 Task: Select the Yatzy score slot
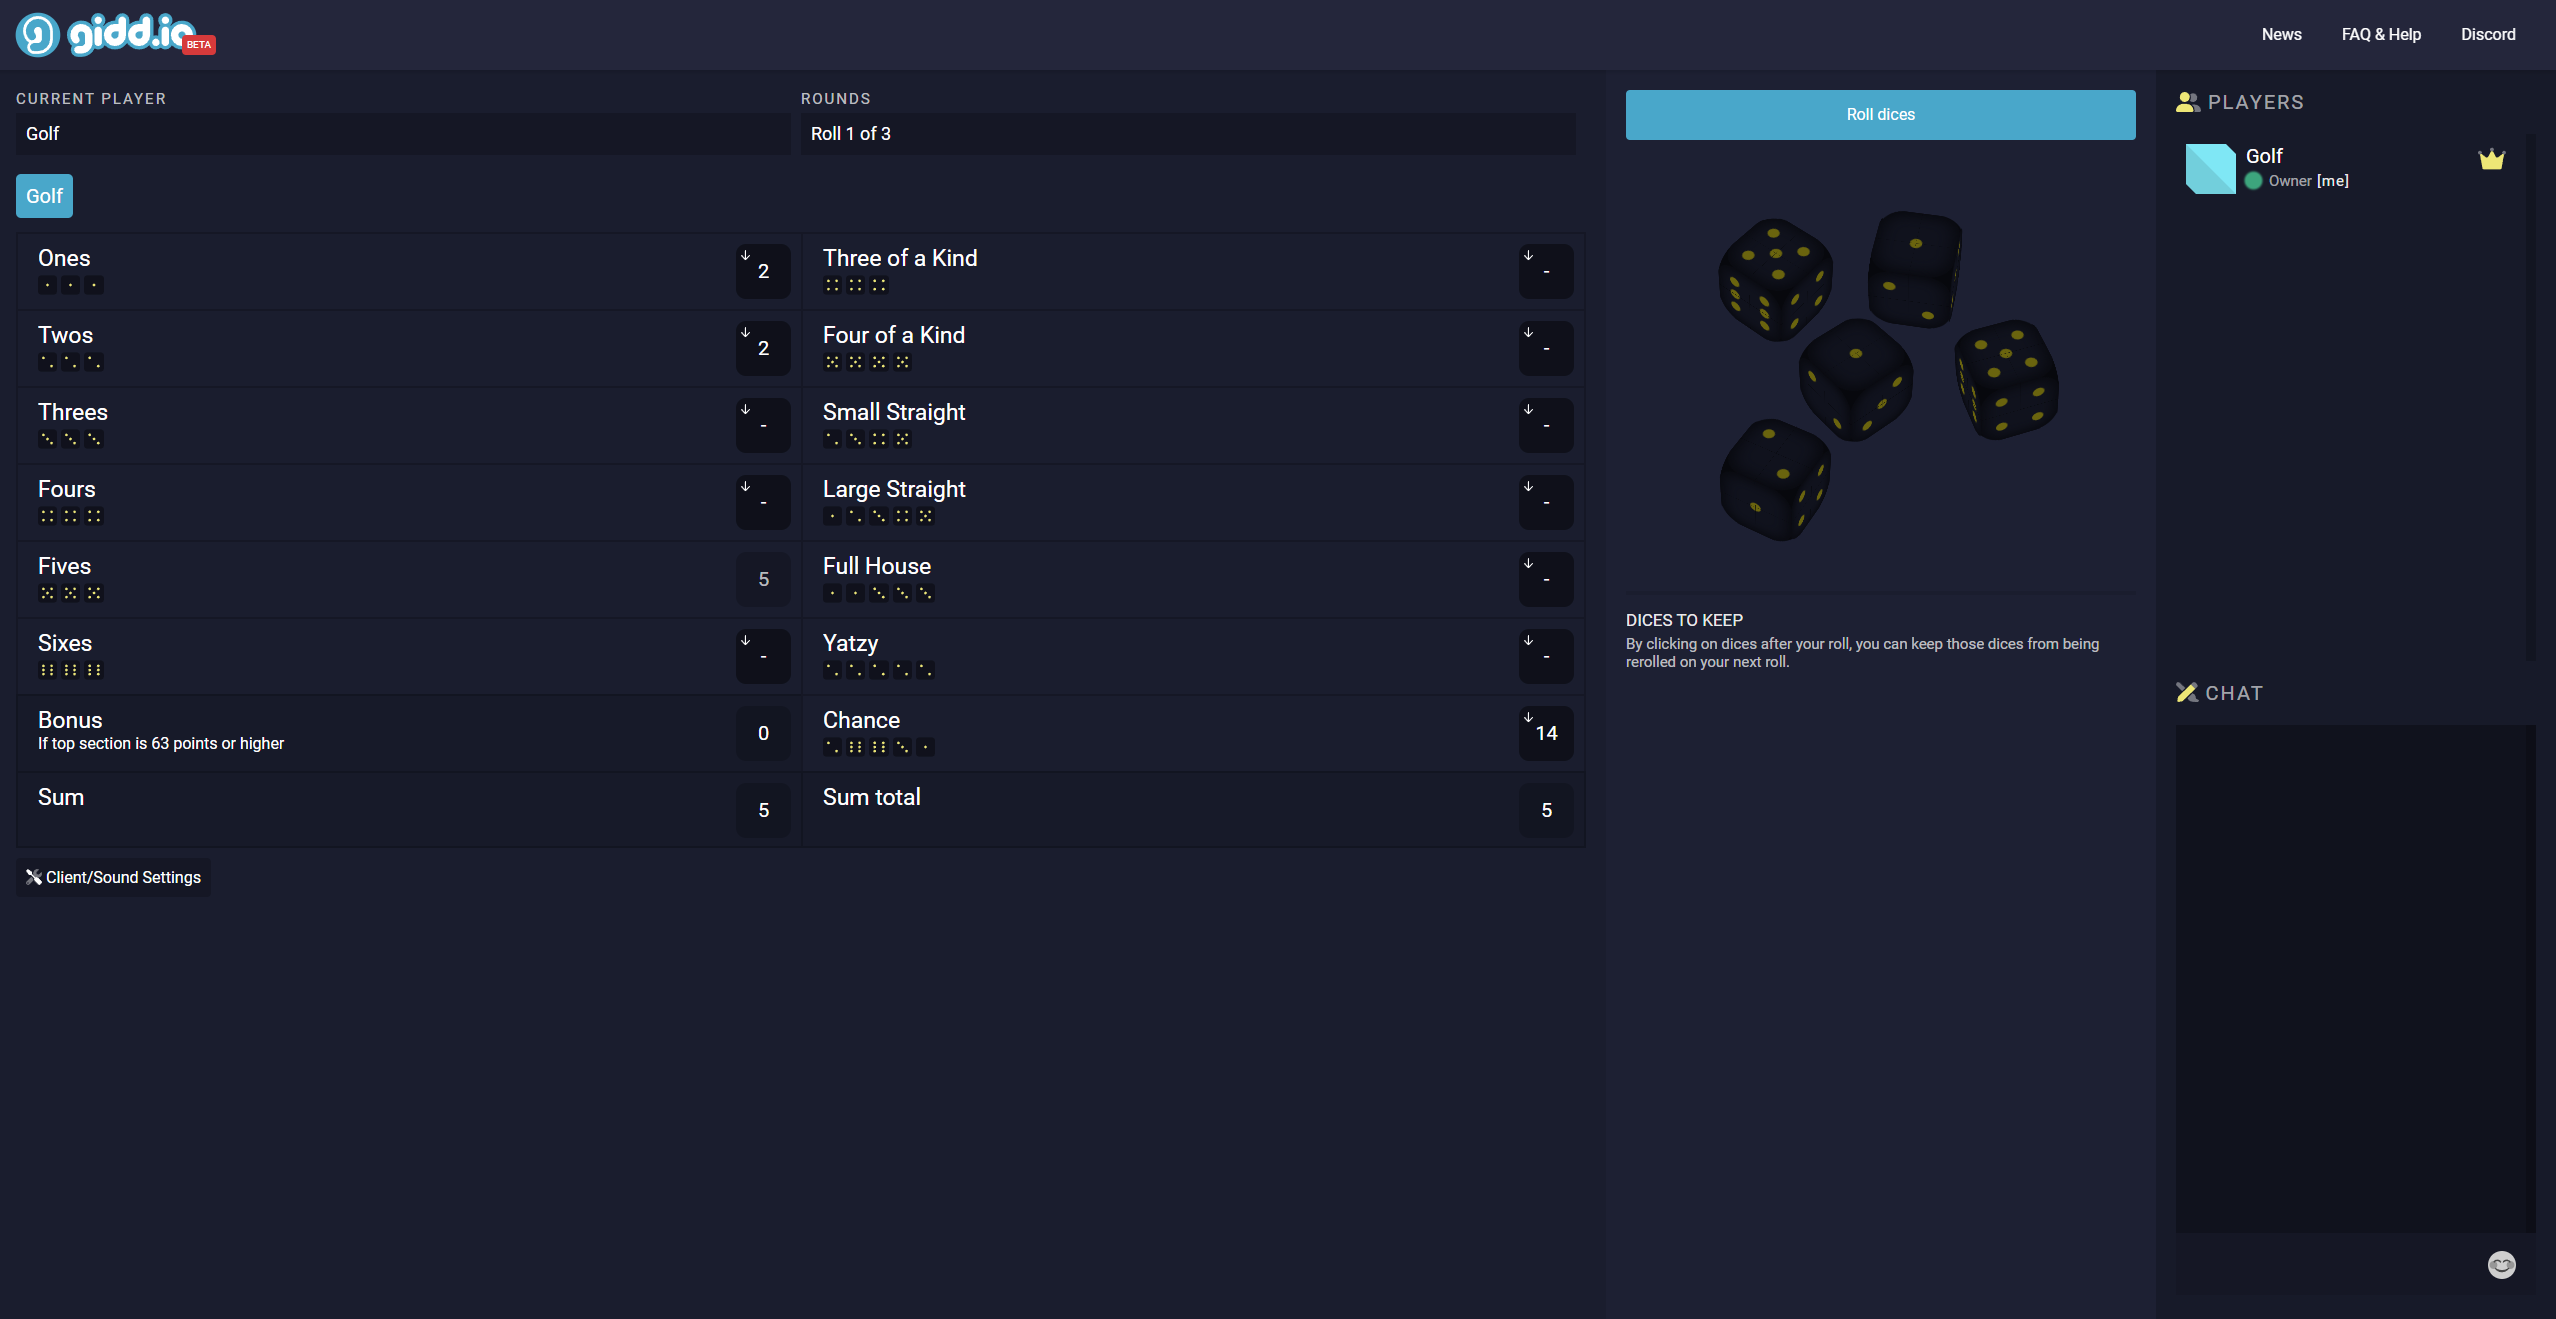click(1545, 656)
